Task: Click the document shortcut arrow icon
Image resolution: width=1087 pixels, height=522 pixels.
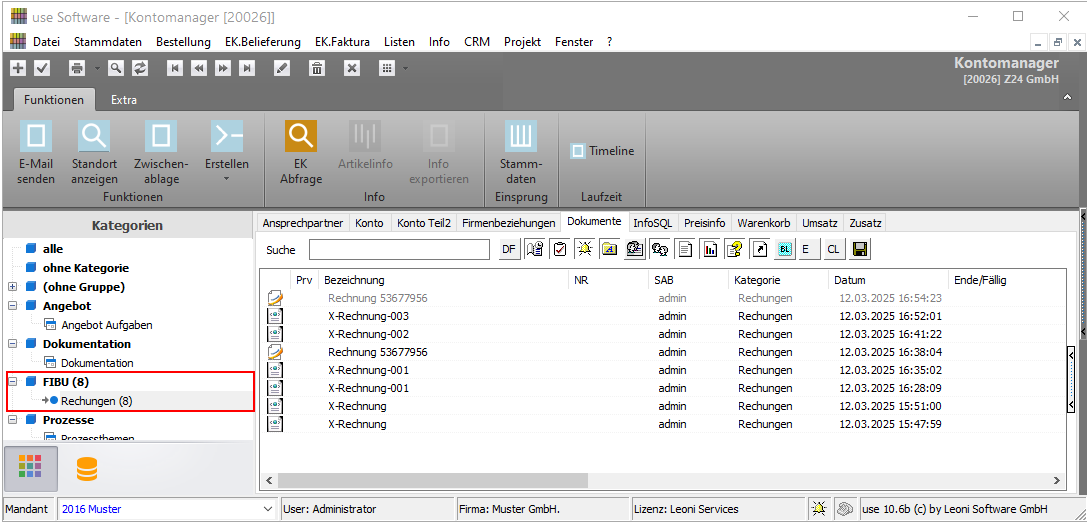Action: pos(760,250)
